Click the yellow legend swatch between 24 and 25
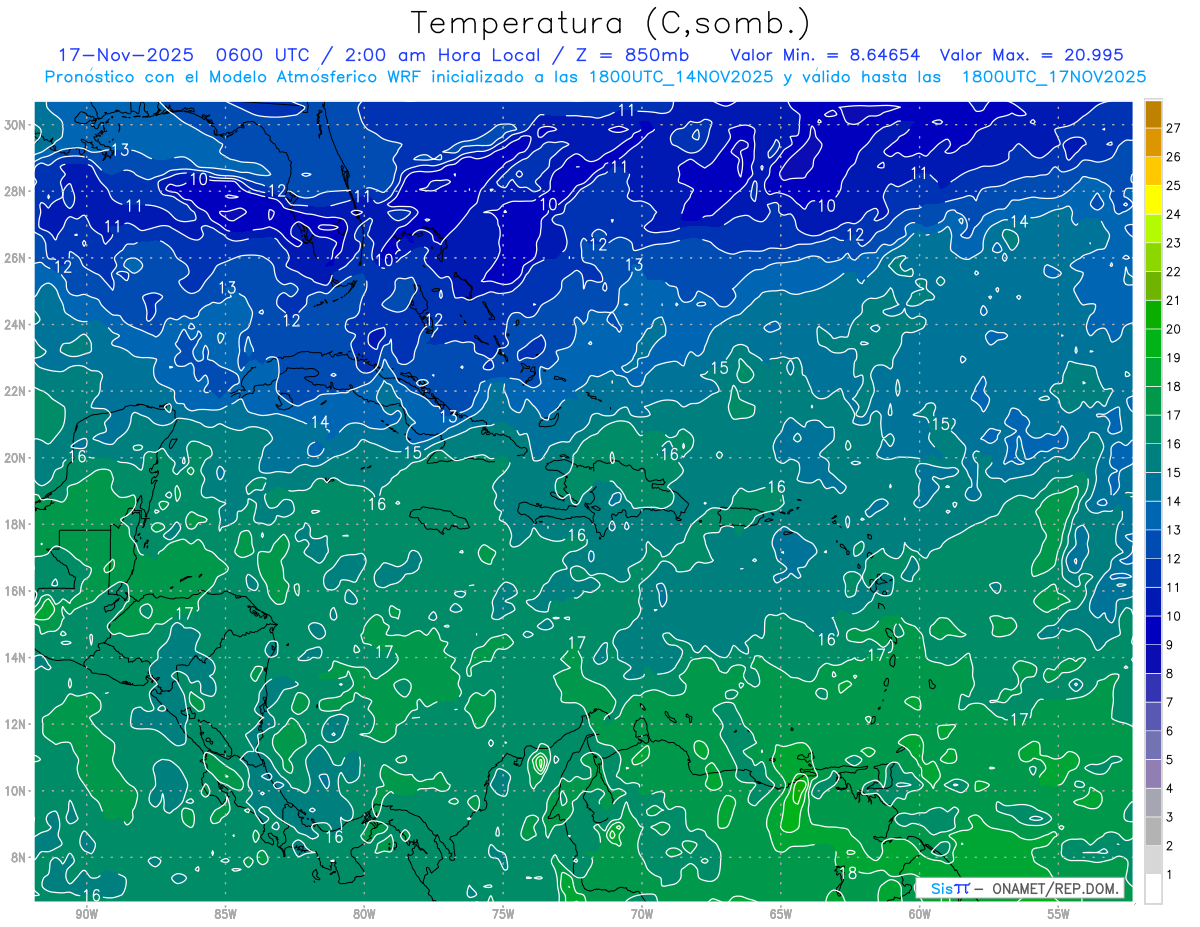The image size is (1200, 927). (1153, 200)
